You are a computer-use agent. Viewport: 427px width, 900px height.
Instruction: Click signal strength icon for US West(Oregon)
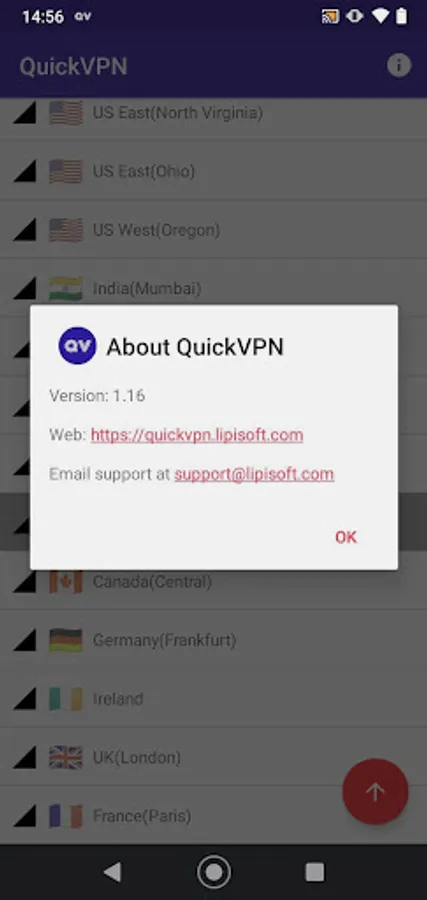[25, 230]
